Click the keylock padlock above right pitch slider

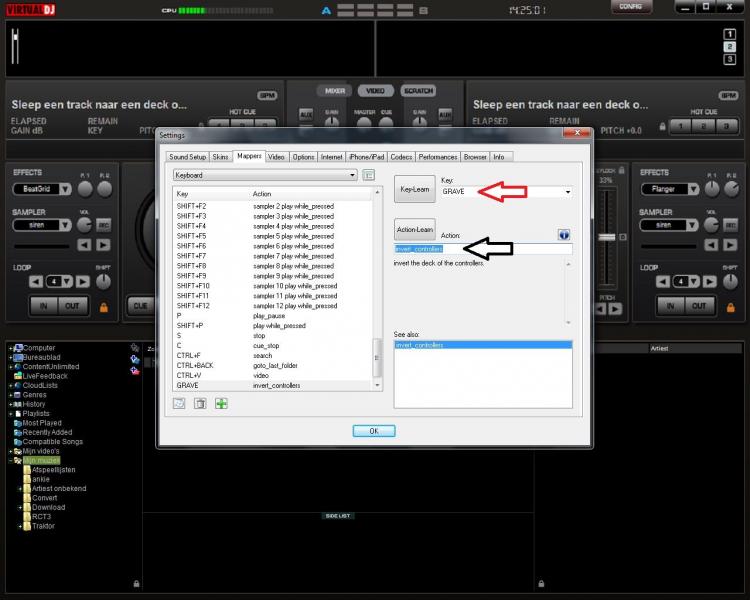(621, 170)
